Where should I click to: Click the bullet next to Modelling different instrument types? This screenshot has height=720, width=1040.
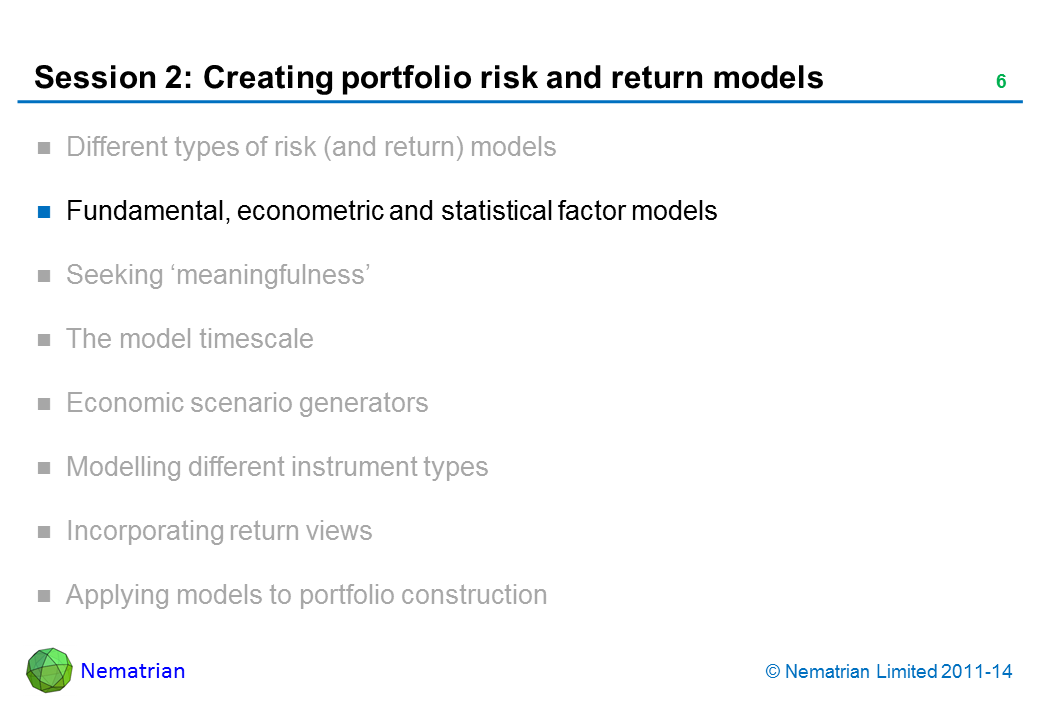(44, 468)
